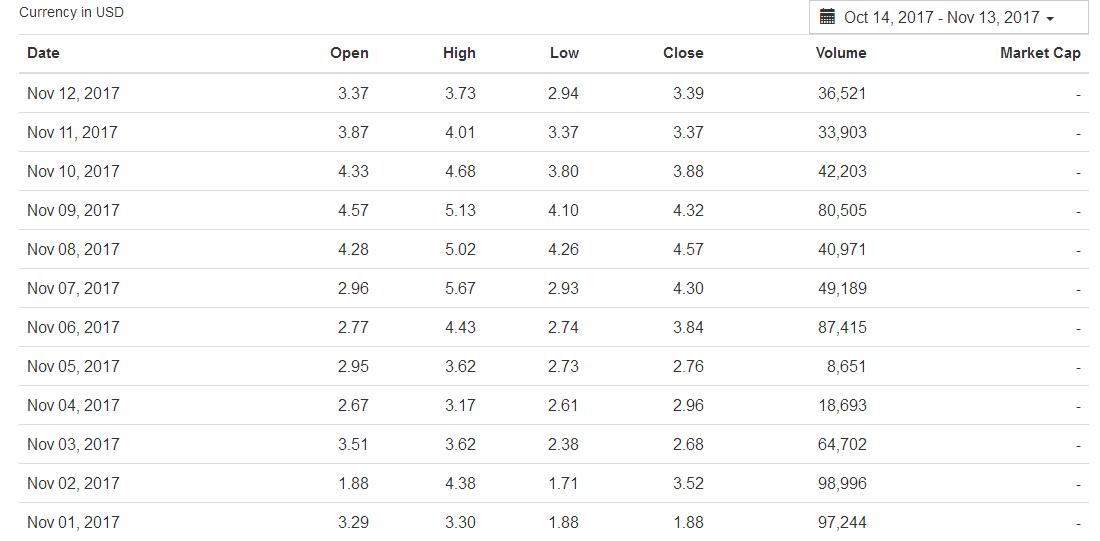Select the Nov 07, 2017 date cell
This screenshot has height=541, width=1100.
point(73,288)
